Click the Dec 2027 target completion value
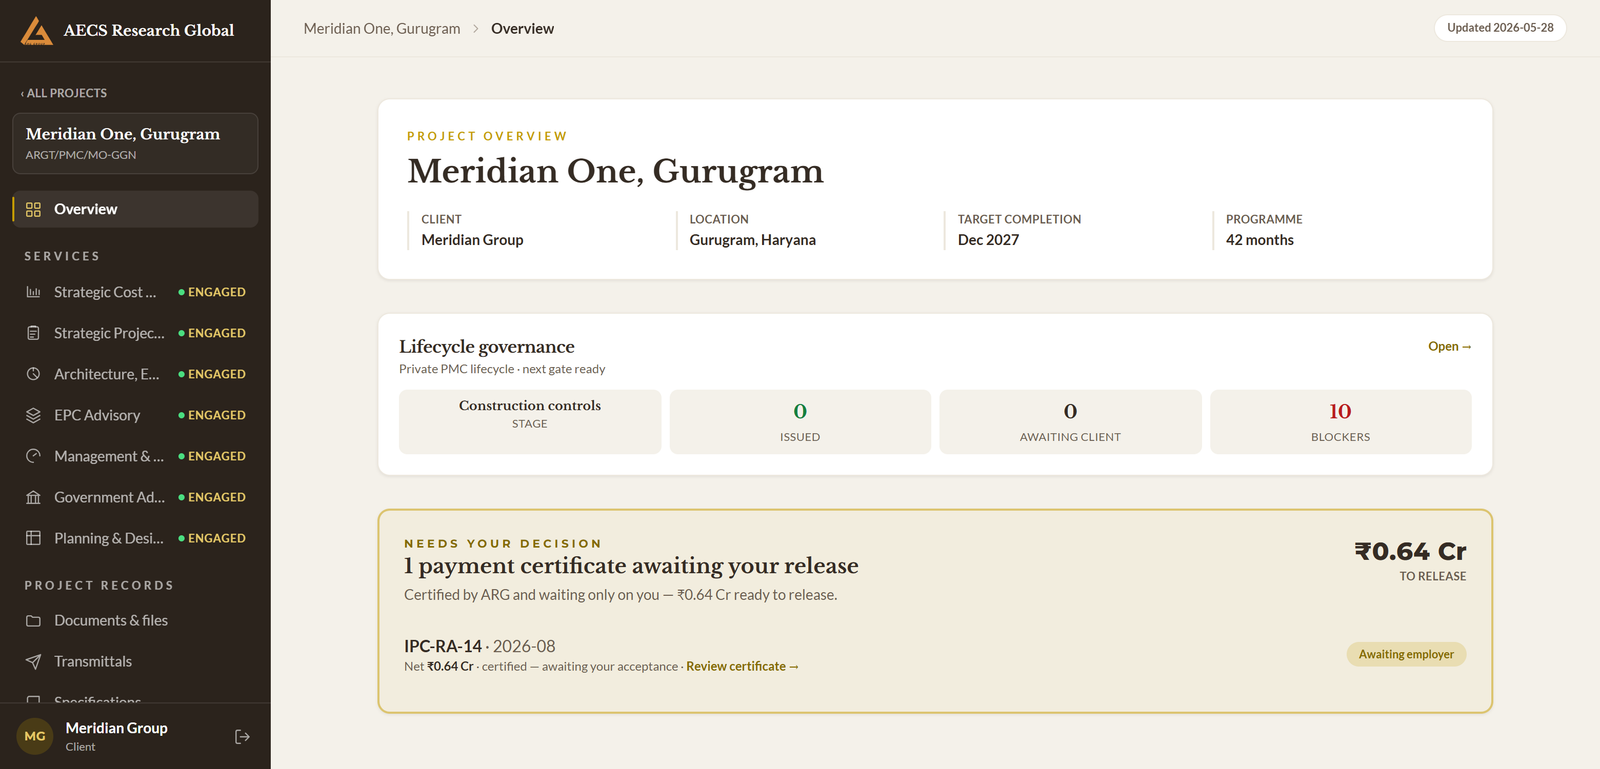The width and height of the screenshot is (1600, 769). tap(988, 240)
